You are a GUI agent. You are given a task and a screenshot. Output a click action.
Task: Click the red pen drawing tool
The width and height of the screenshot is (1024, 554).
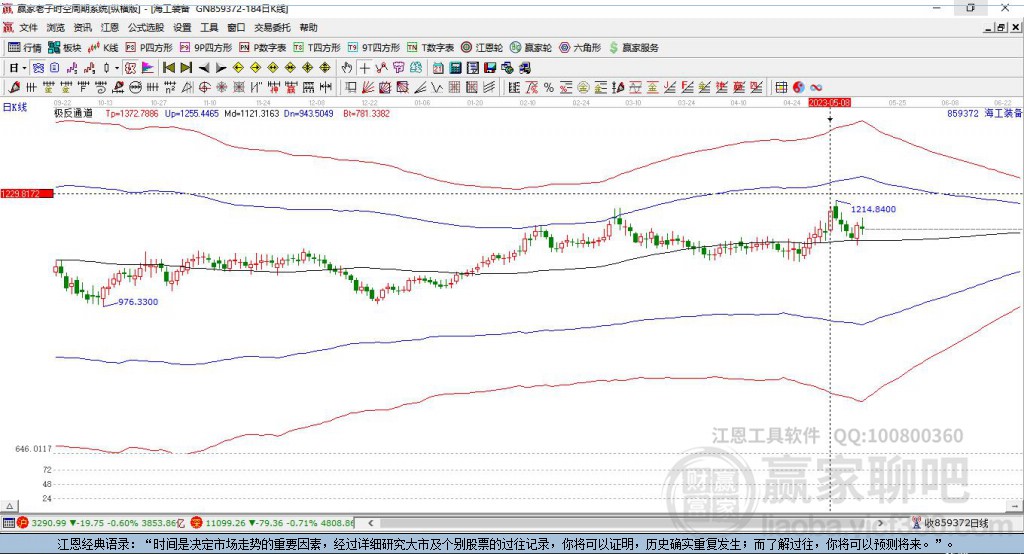pyautogui.click(x=14, y=88)
